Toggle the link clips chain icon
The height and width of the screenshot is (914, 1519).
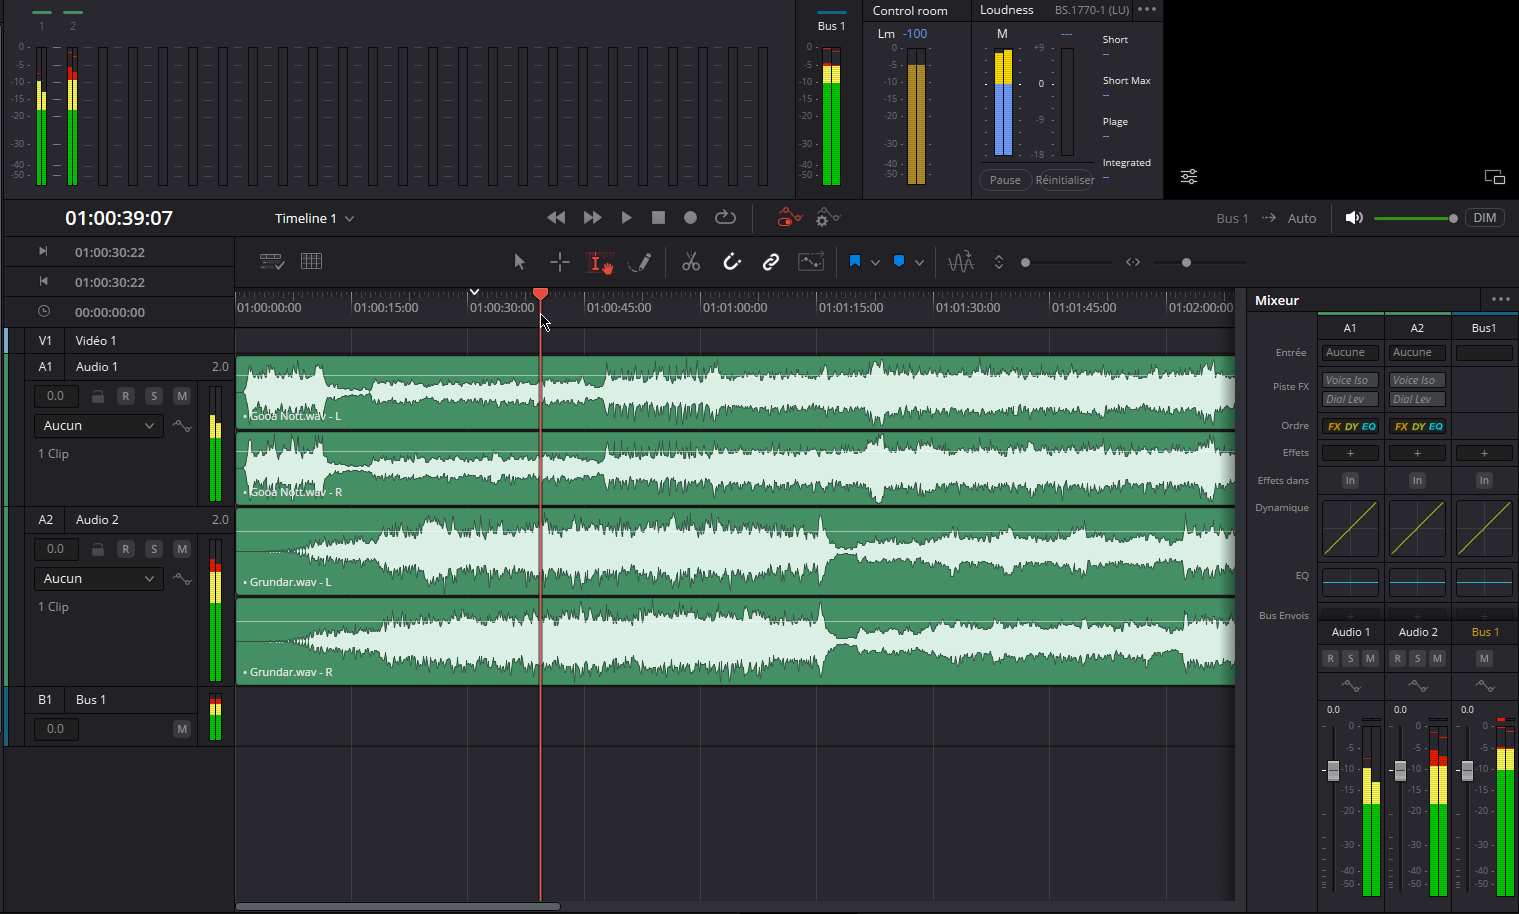[x=770, y=262]
